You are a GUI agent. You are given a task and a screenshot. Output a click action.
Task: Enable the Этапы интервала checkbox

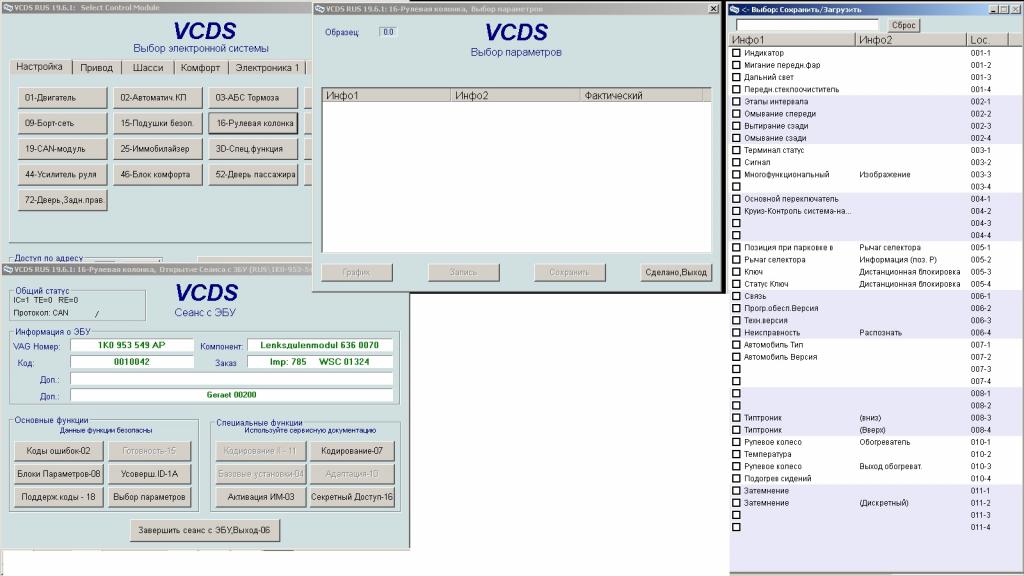click(736, 102)
